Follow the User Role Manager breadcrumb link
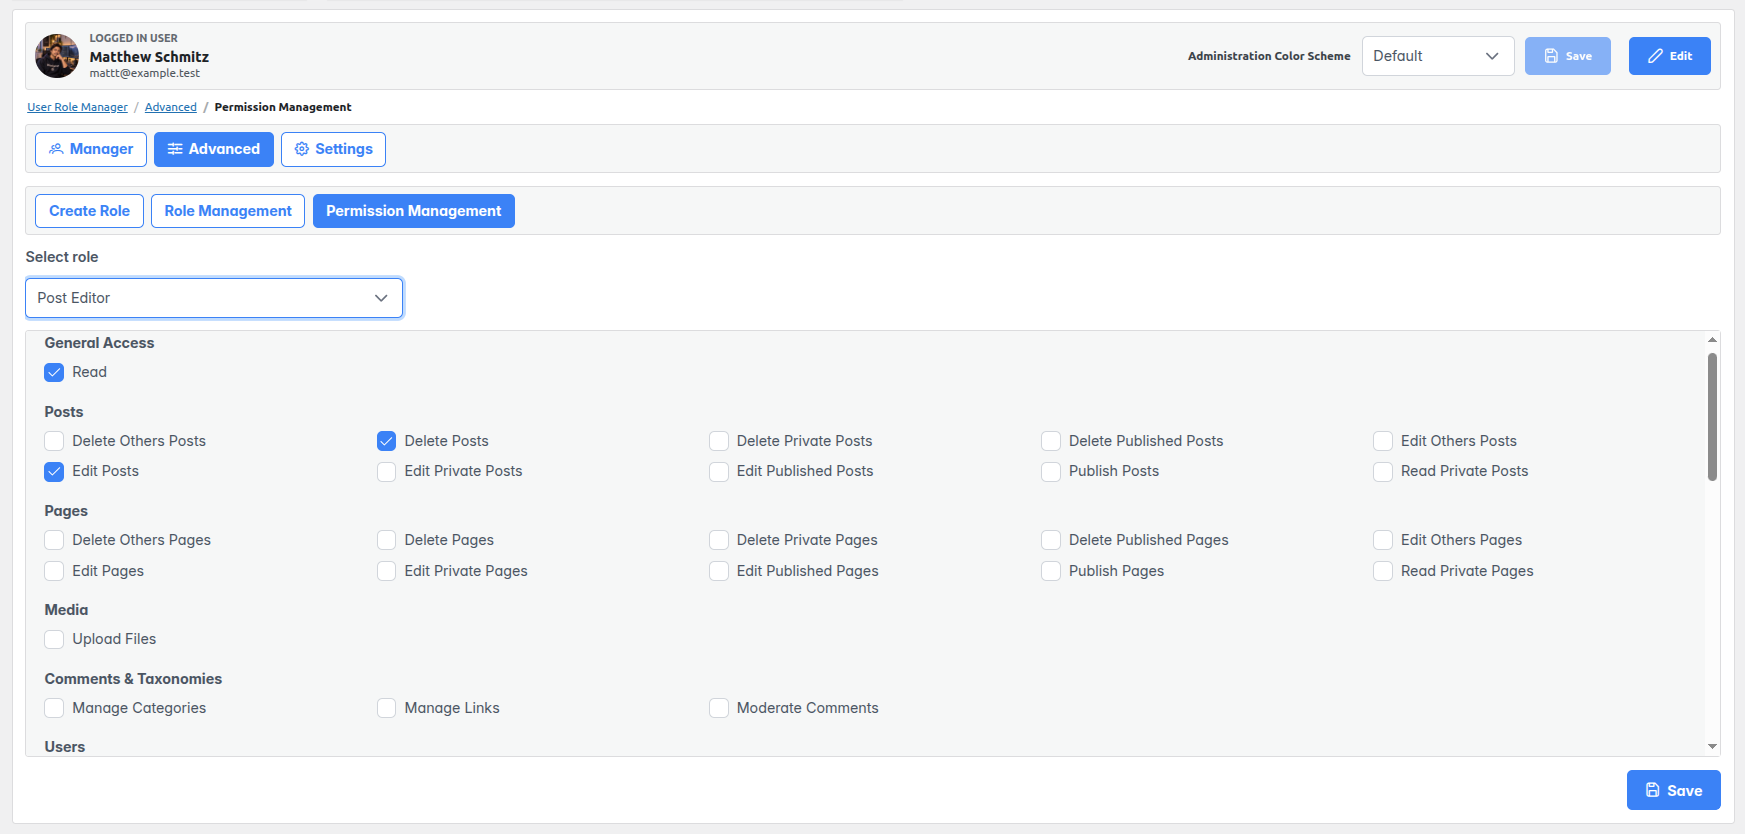The image size is (1745, 834). [77, 107]
